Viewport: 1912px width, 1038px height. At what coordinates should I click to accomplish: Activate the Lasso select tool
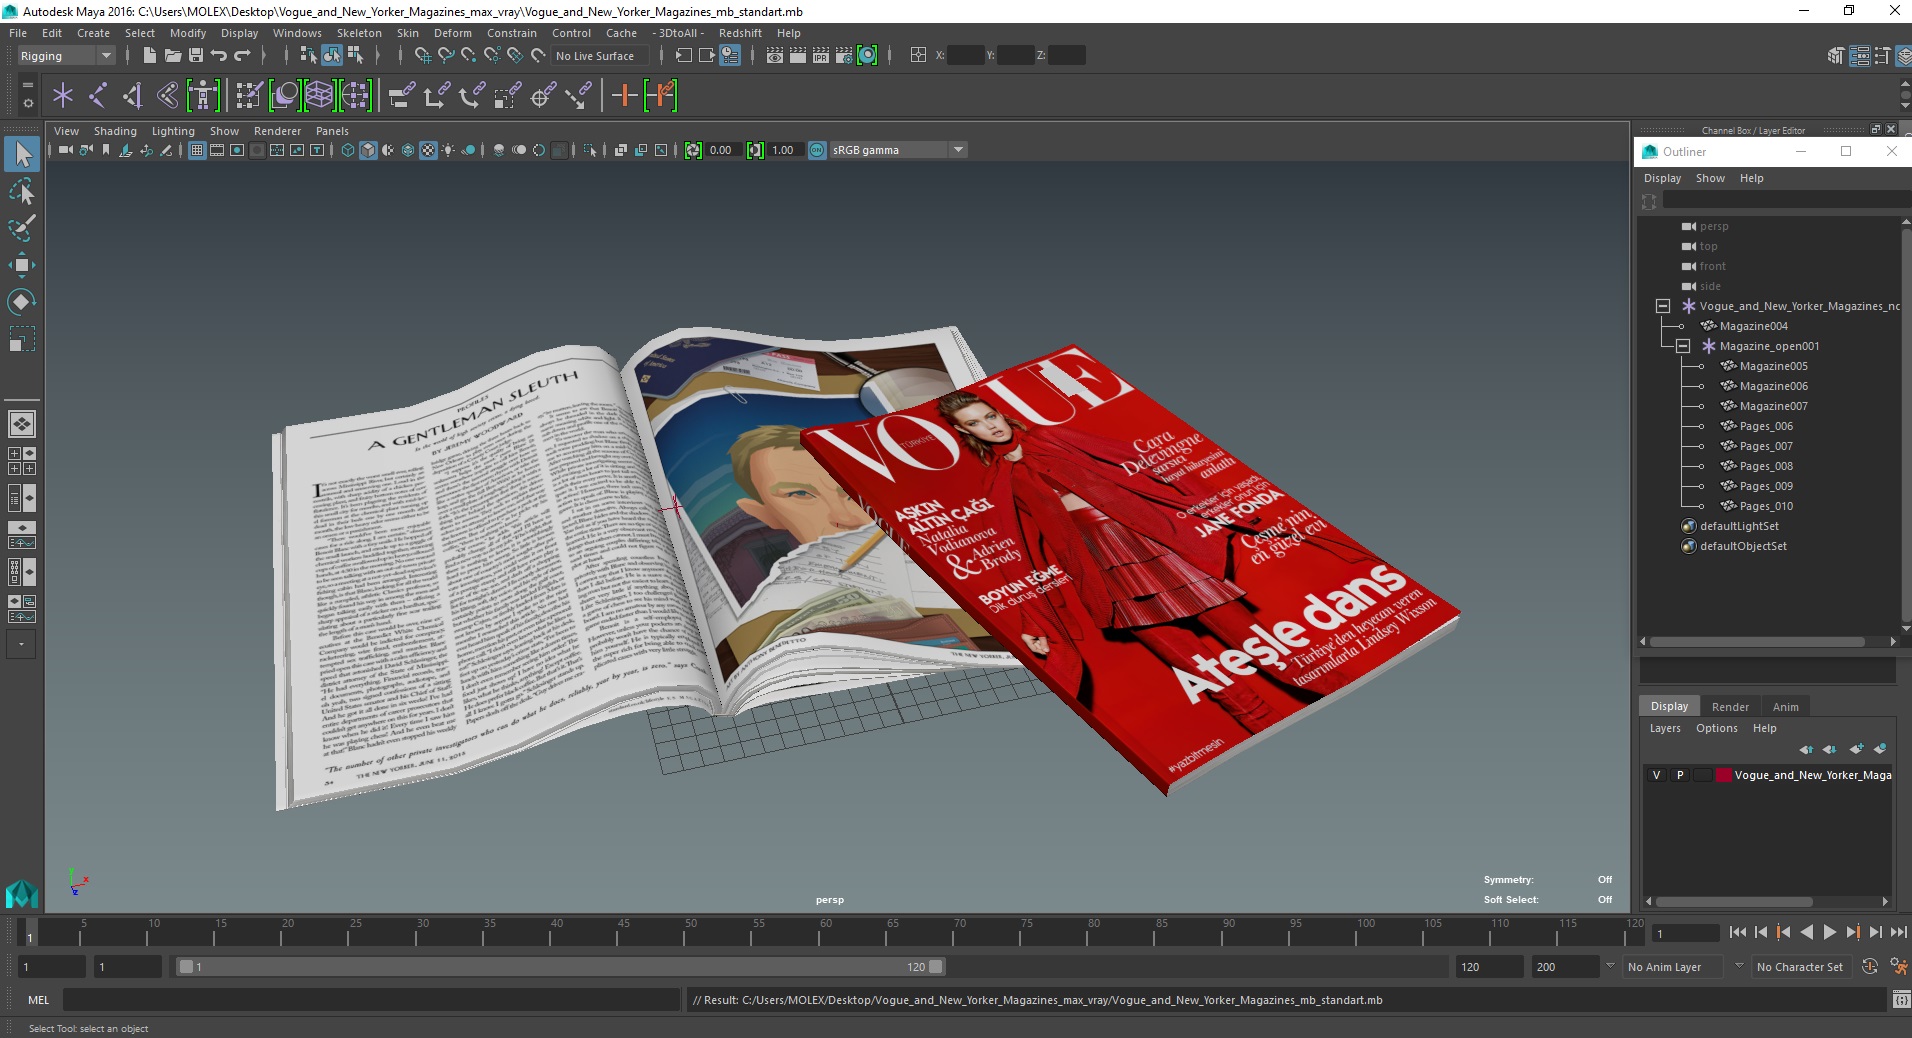tap(22, 191)
